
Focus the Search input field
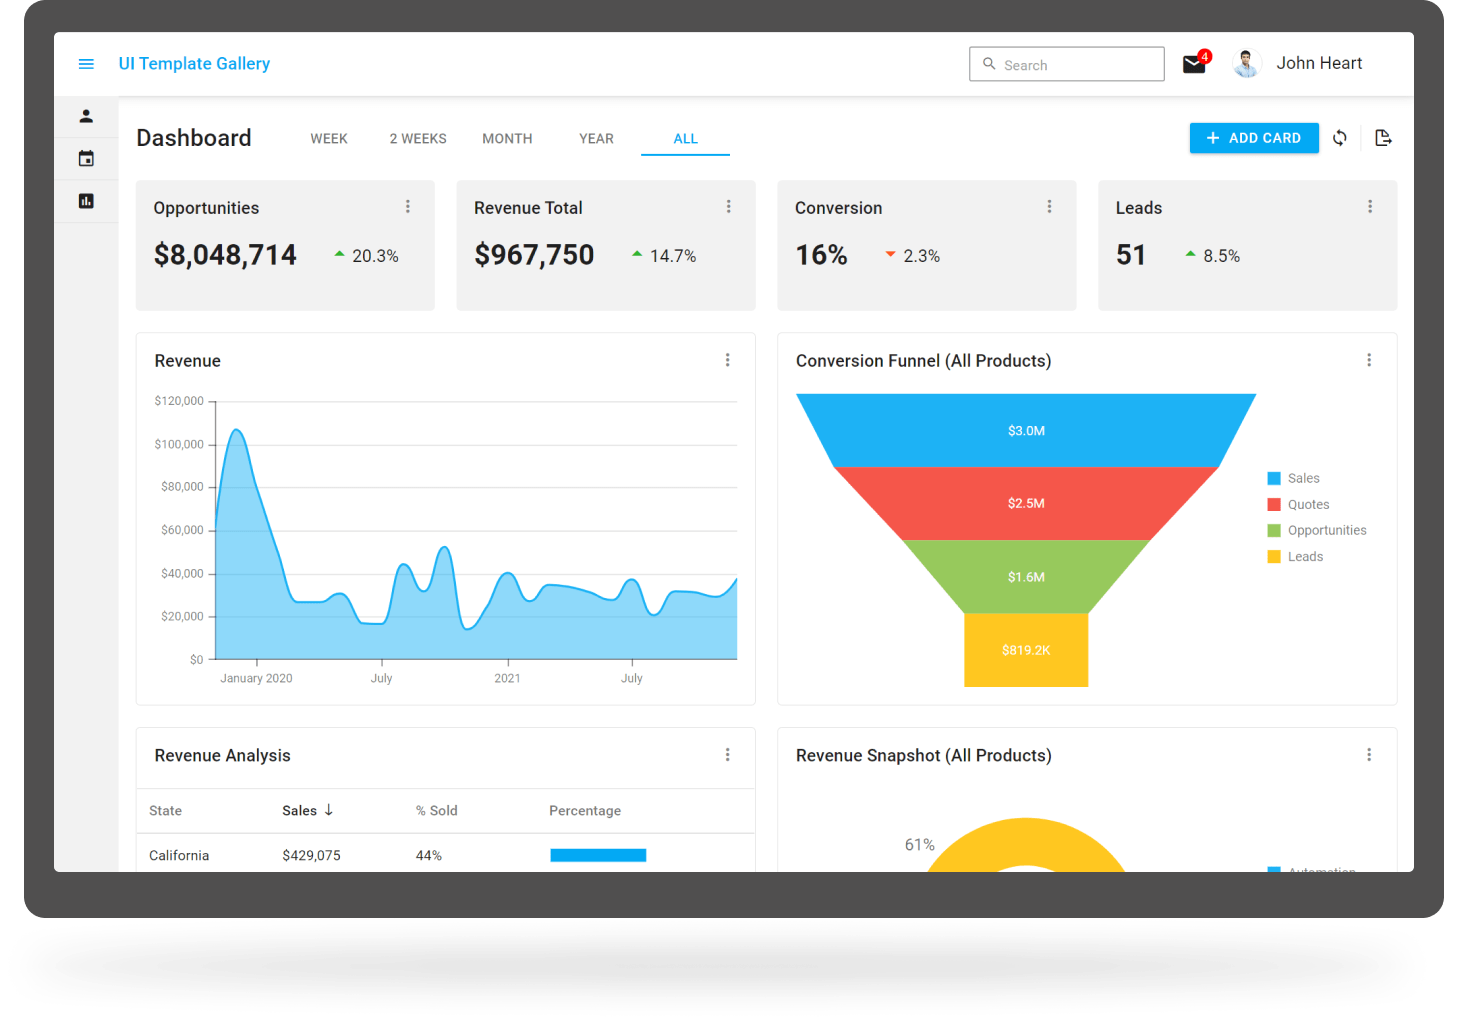tap(1067, 64)
